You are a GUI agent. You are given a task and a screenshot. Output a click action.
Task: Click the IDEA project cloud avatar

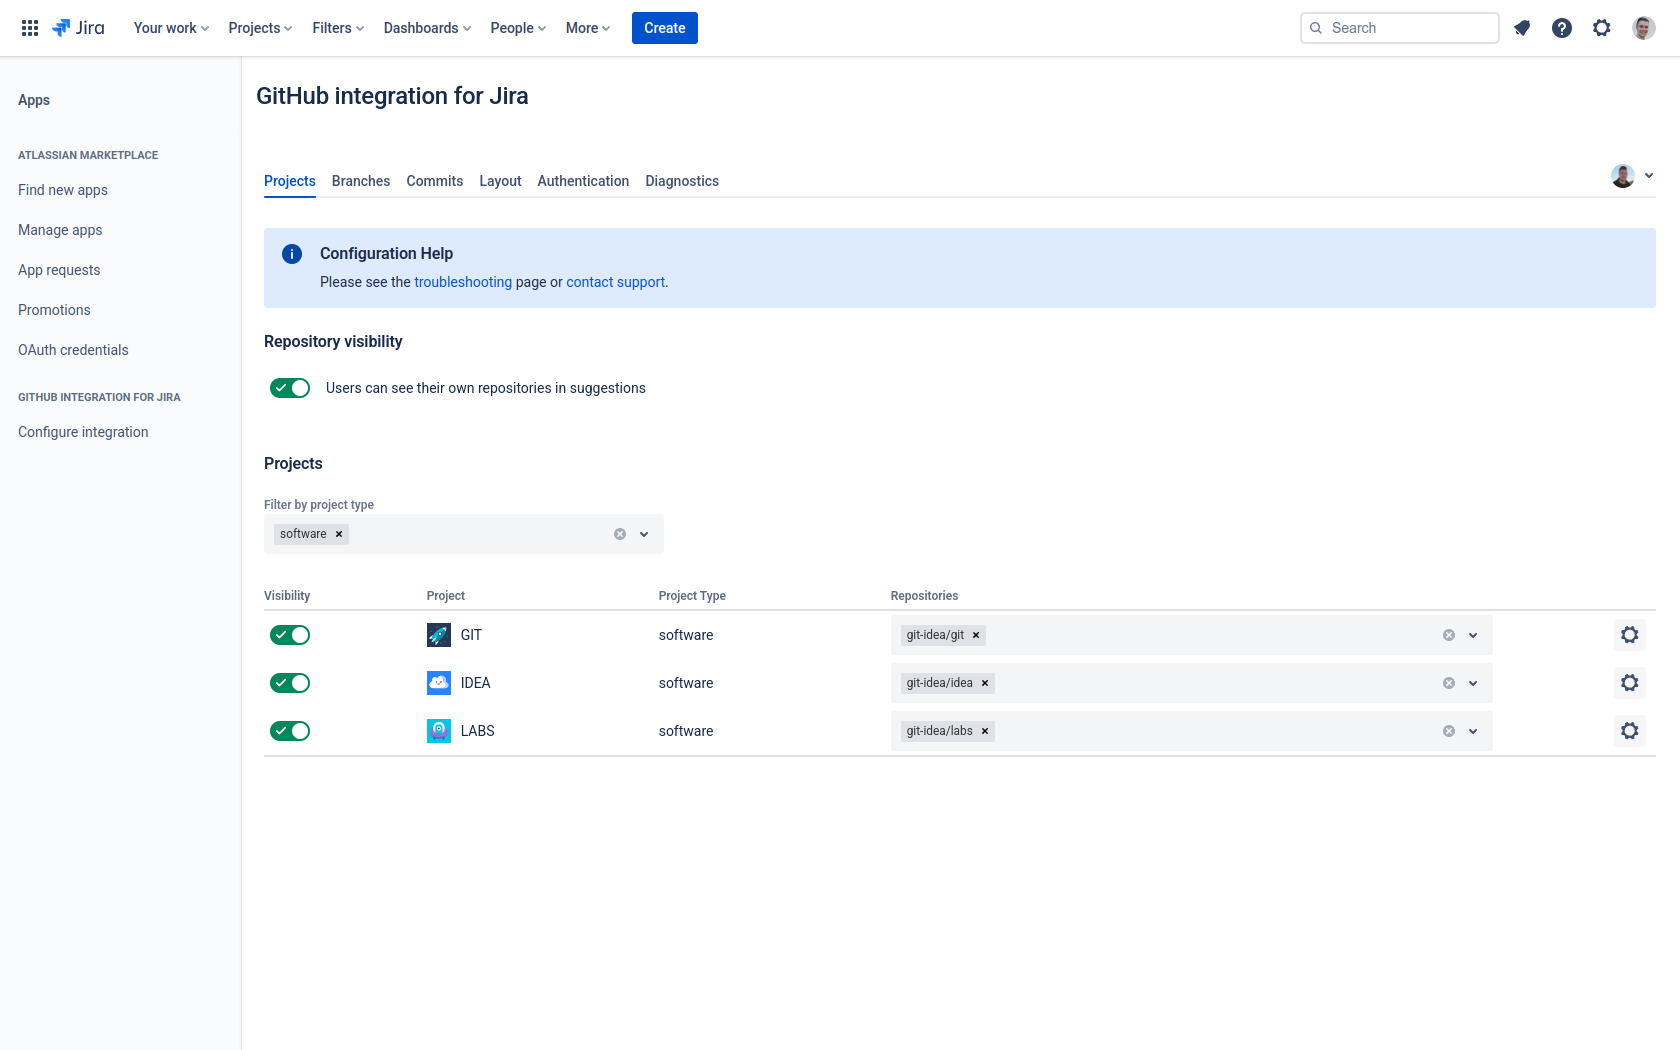coord(439,683)
